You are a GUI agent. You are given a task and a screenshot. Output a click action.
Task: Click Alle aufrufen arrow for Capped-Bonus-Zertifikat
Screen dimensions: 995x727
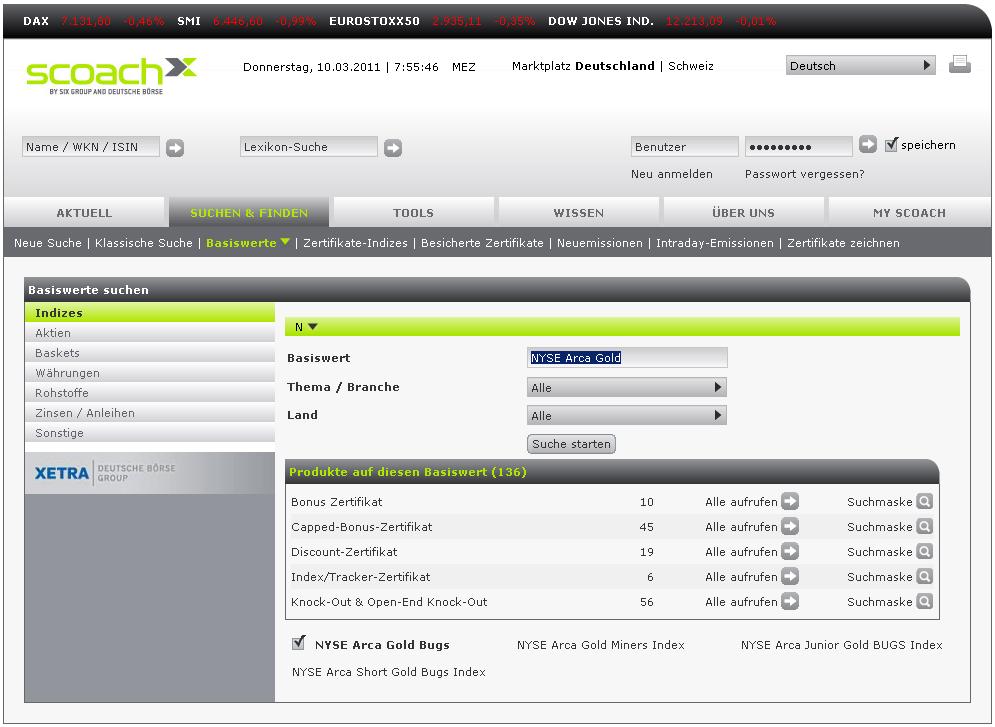click(x=790, y=527)
